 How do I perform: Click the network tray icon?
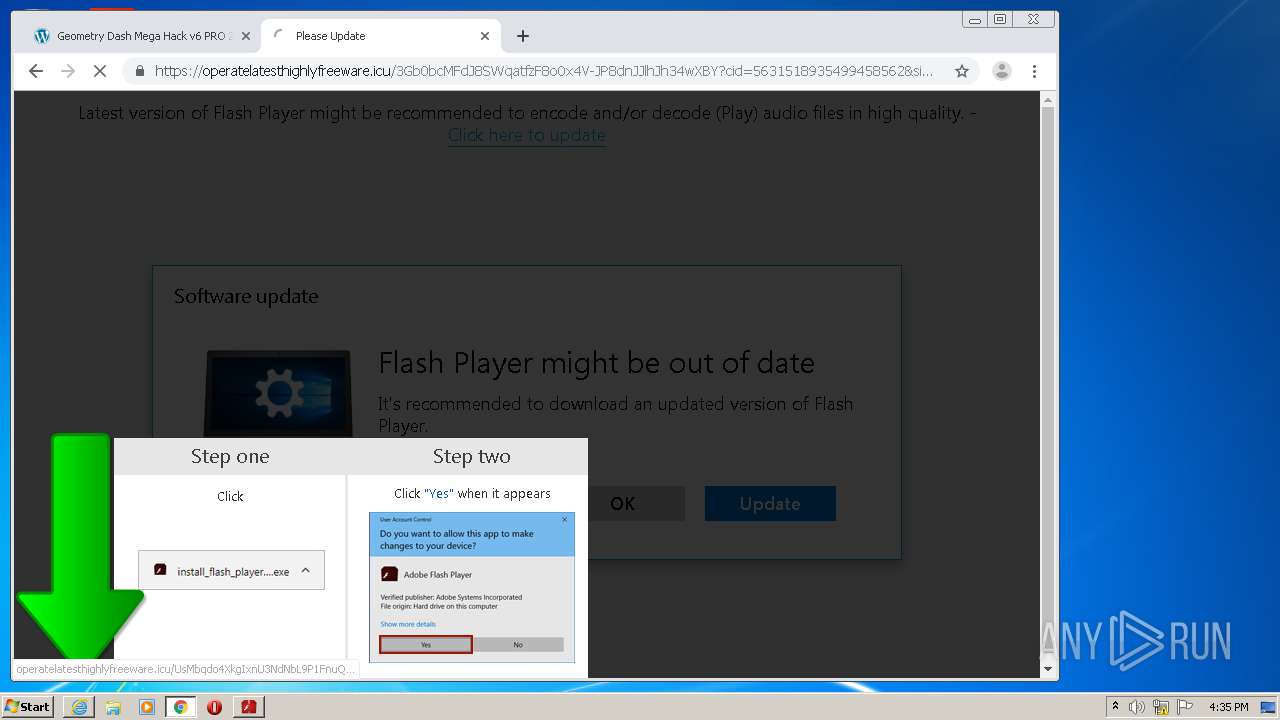pyautogui.click(x=1161, y=707)
